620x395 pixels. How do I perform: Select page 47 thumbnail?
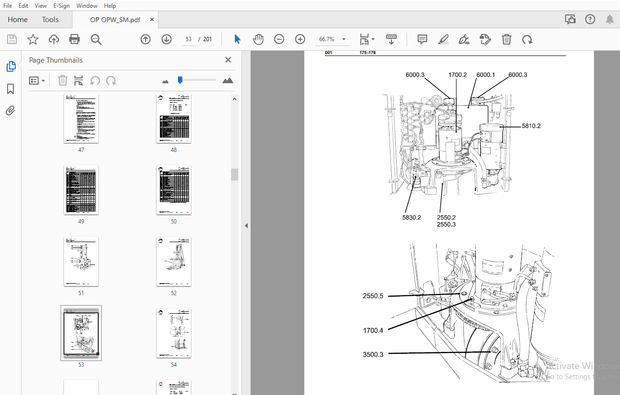[x=81, y=119]
